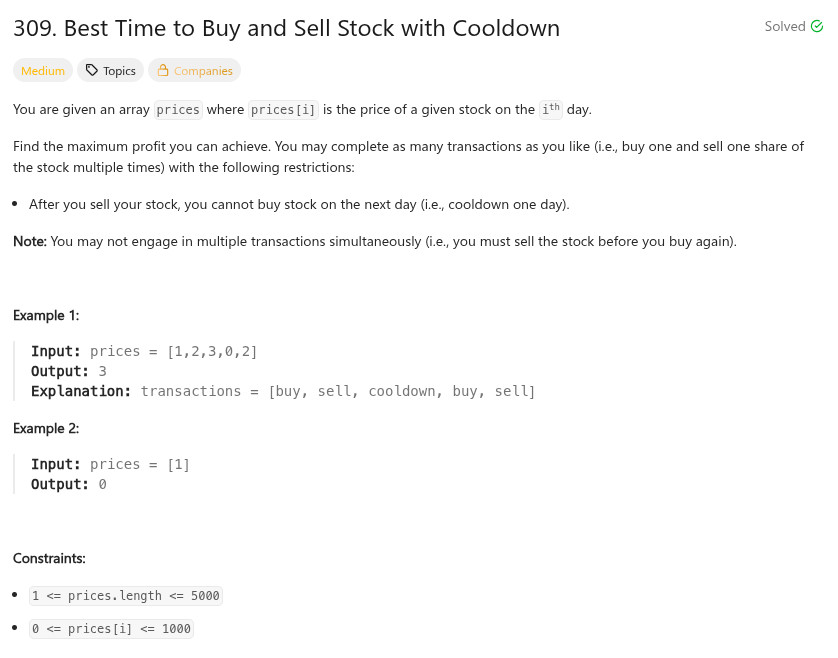Click the Solved status label

[784, 27]
